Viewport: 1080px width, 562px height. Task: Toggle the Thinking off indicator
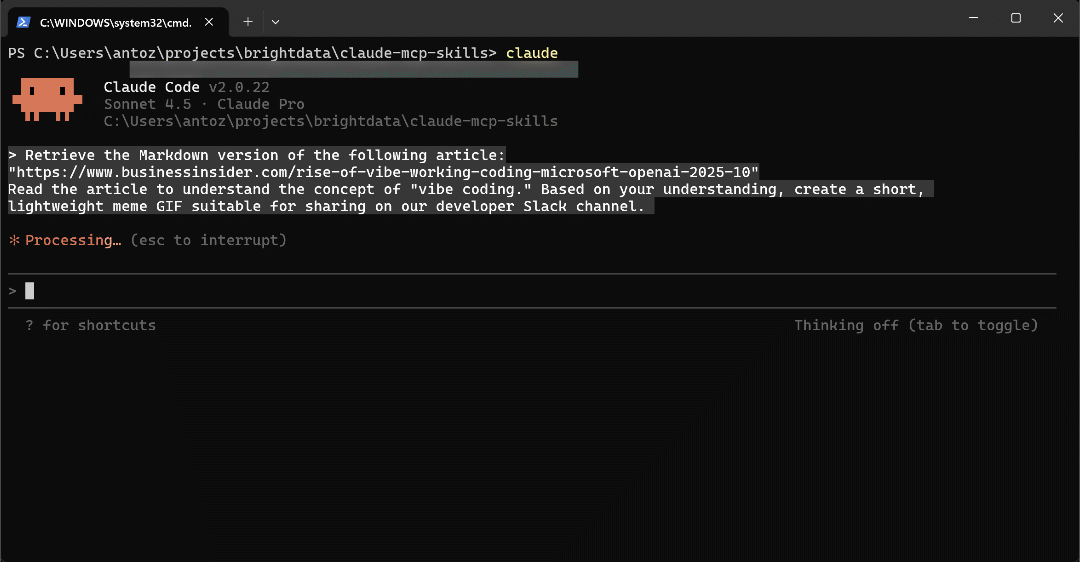[915, 325]
